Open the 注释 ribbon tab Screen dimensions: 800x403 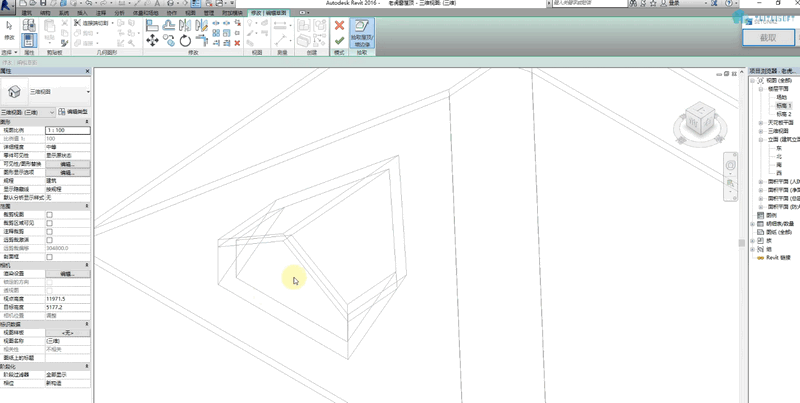(101, 12)
